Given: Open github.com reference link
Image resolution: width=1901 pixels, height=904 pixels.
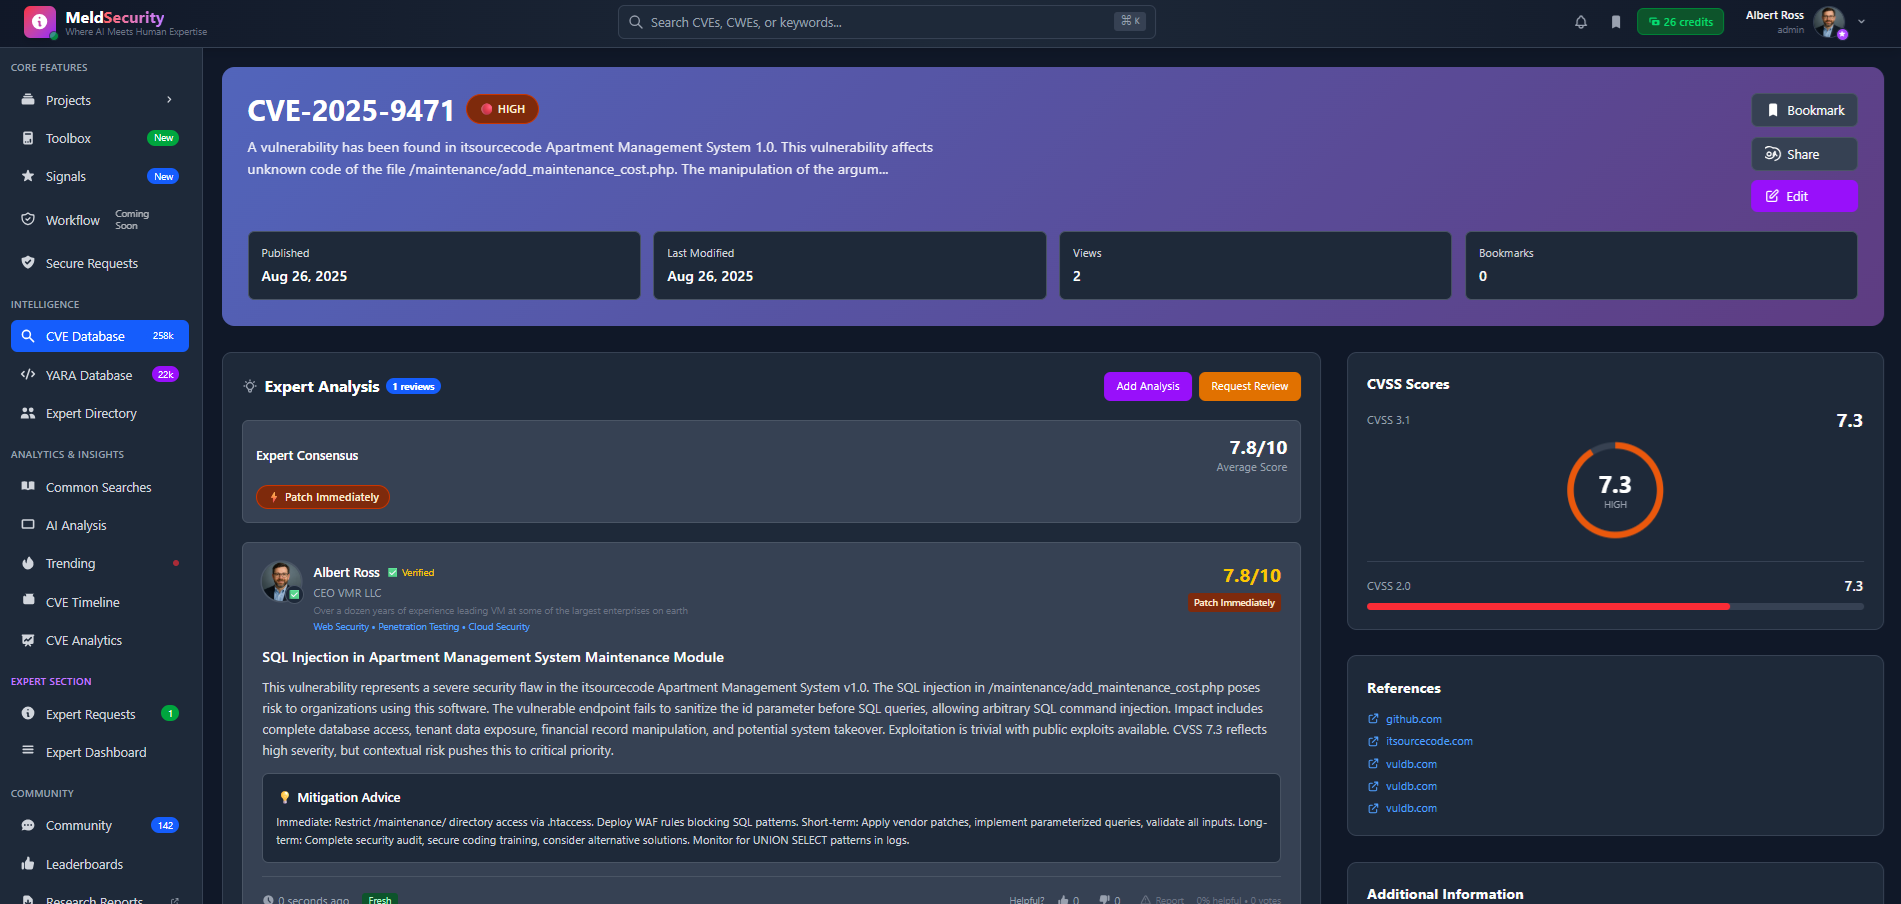Looking at the screenshot, I should pyautogui.click(x=1413, y=719).
